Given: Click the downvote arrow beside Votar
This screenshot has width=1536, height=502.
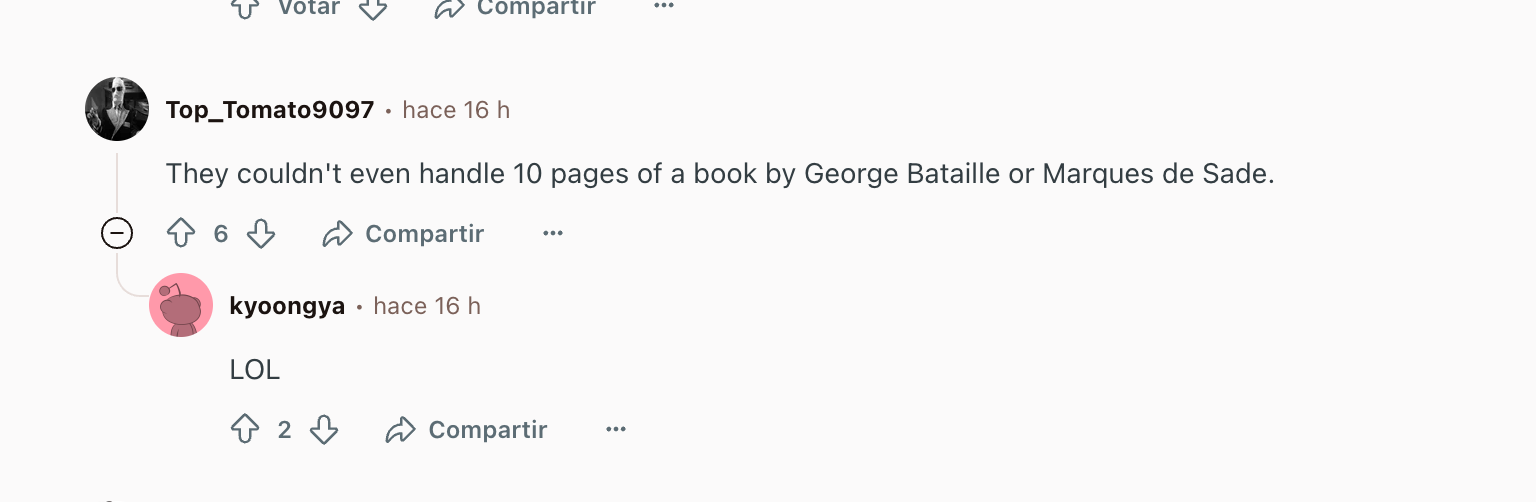Looking at the screenshot, I should 373,8.
